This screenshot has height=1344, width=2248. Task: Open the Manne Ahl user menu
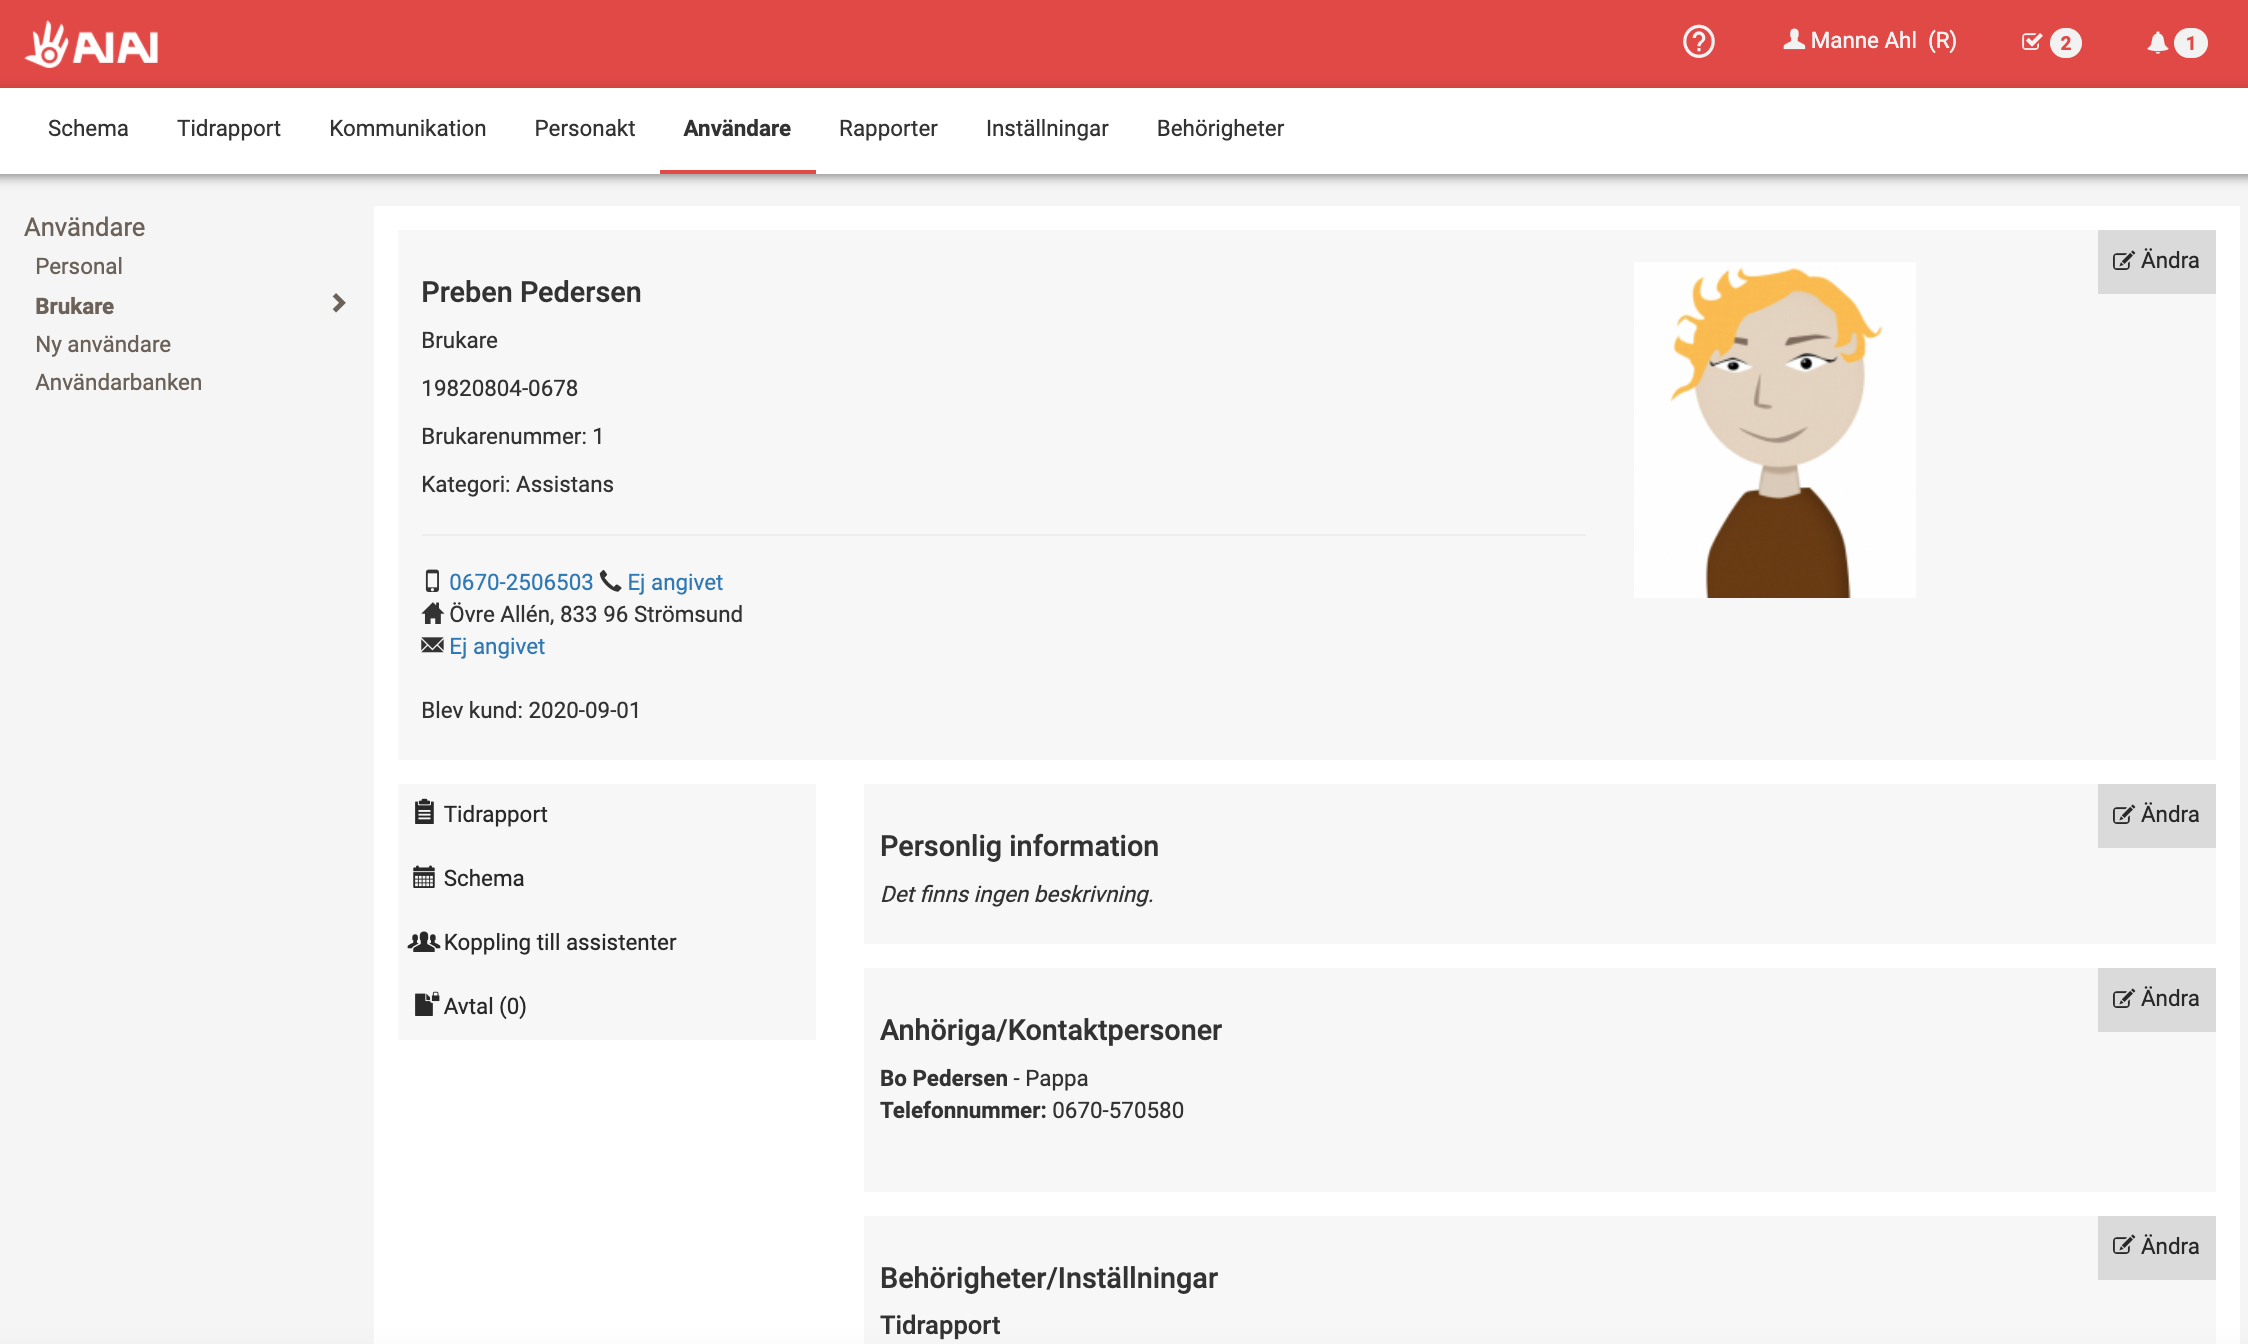pos(1869,41)
